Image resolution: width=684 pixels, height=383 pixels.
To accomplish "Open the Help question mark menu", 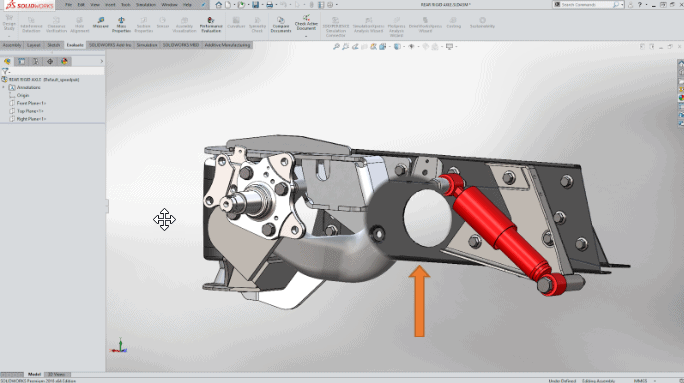I will [640, 5].
